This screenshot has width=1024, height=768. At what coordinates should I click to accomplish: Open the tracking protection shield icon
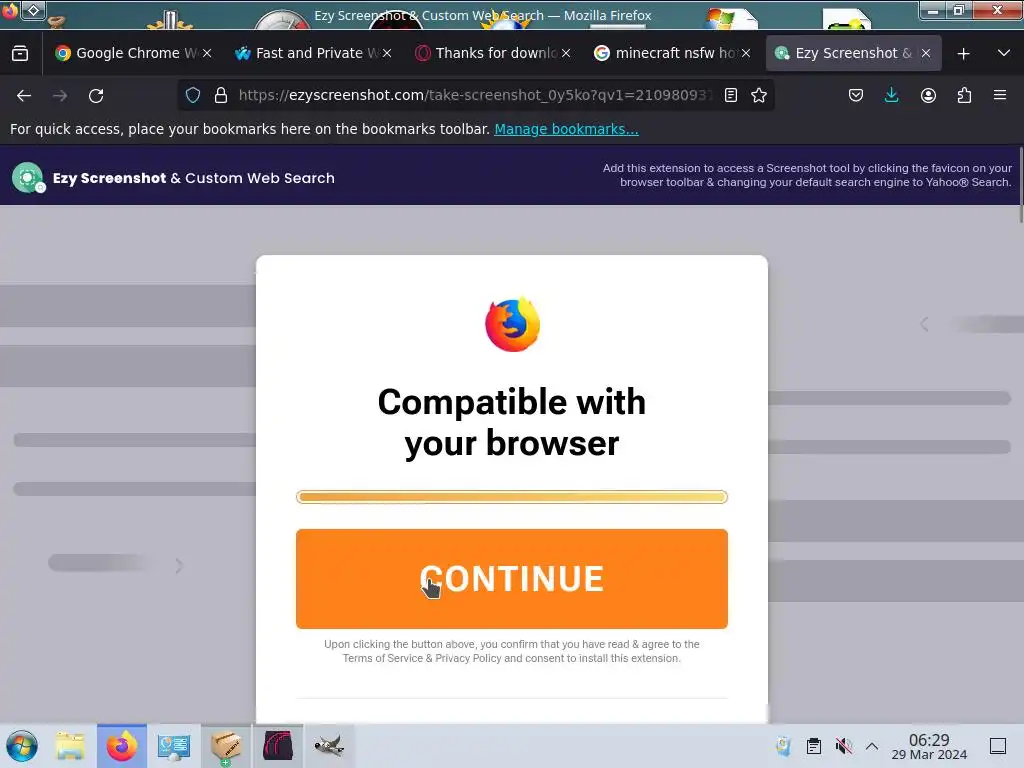[x=193, y=95]
